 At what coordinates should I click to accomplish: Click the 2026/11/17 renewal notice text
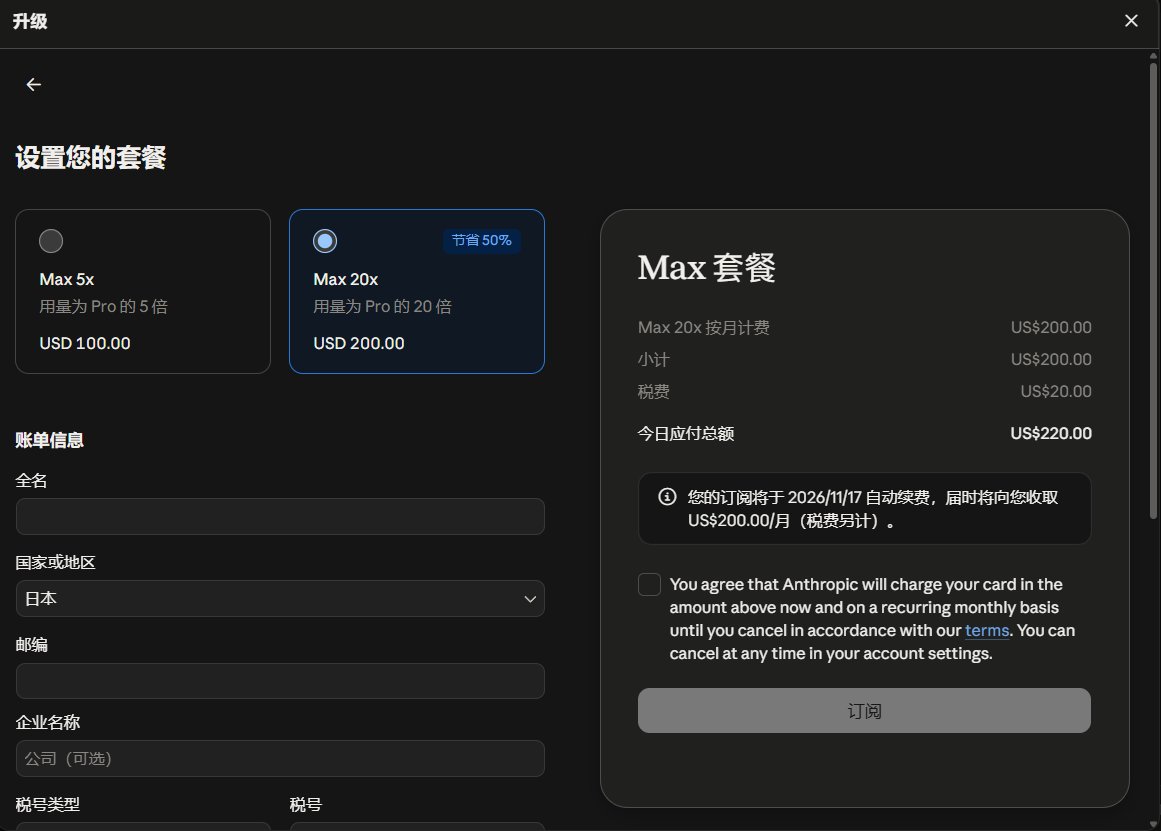coord(873,509)
